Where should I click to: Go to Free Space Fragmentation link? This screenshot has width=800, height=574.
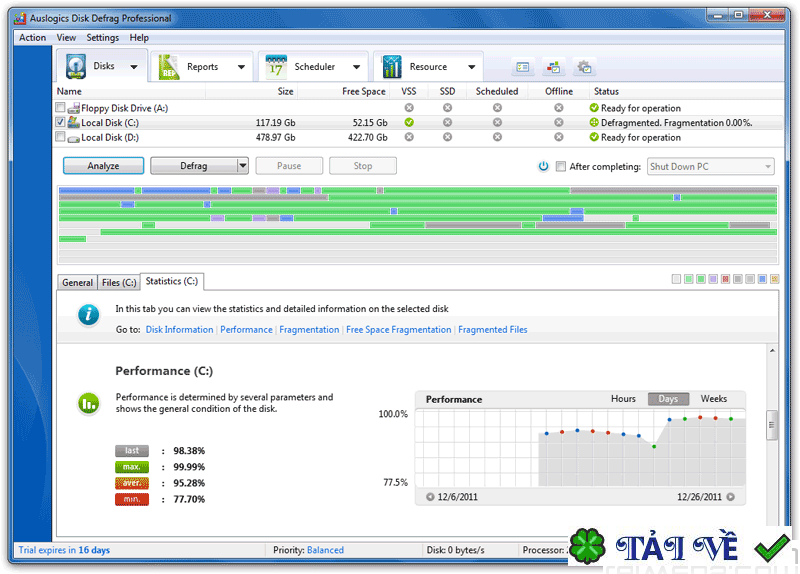click(x=398, y=330)
